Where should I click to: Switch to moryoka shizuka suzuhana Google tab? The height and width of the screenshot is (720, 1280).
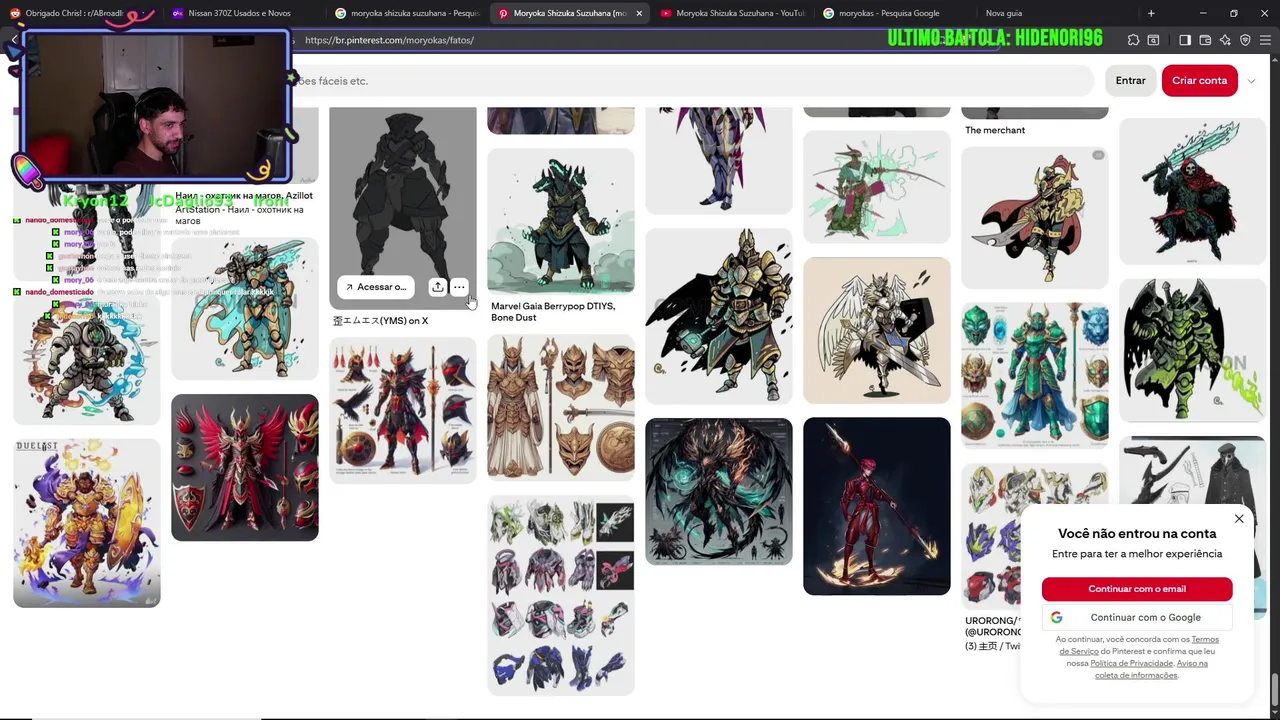coord(407,13)
